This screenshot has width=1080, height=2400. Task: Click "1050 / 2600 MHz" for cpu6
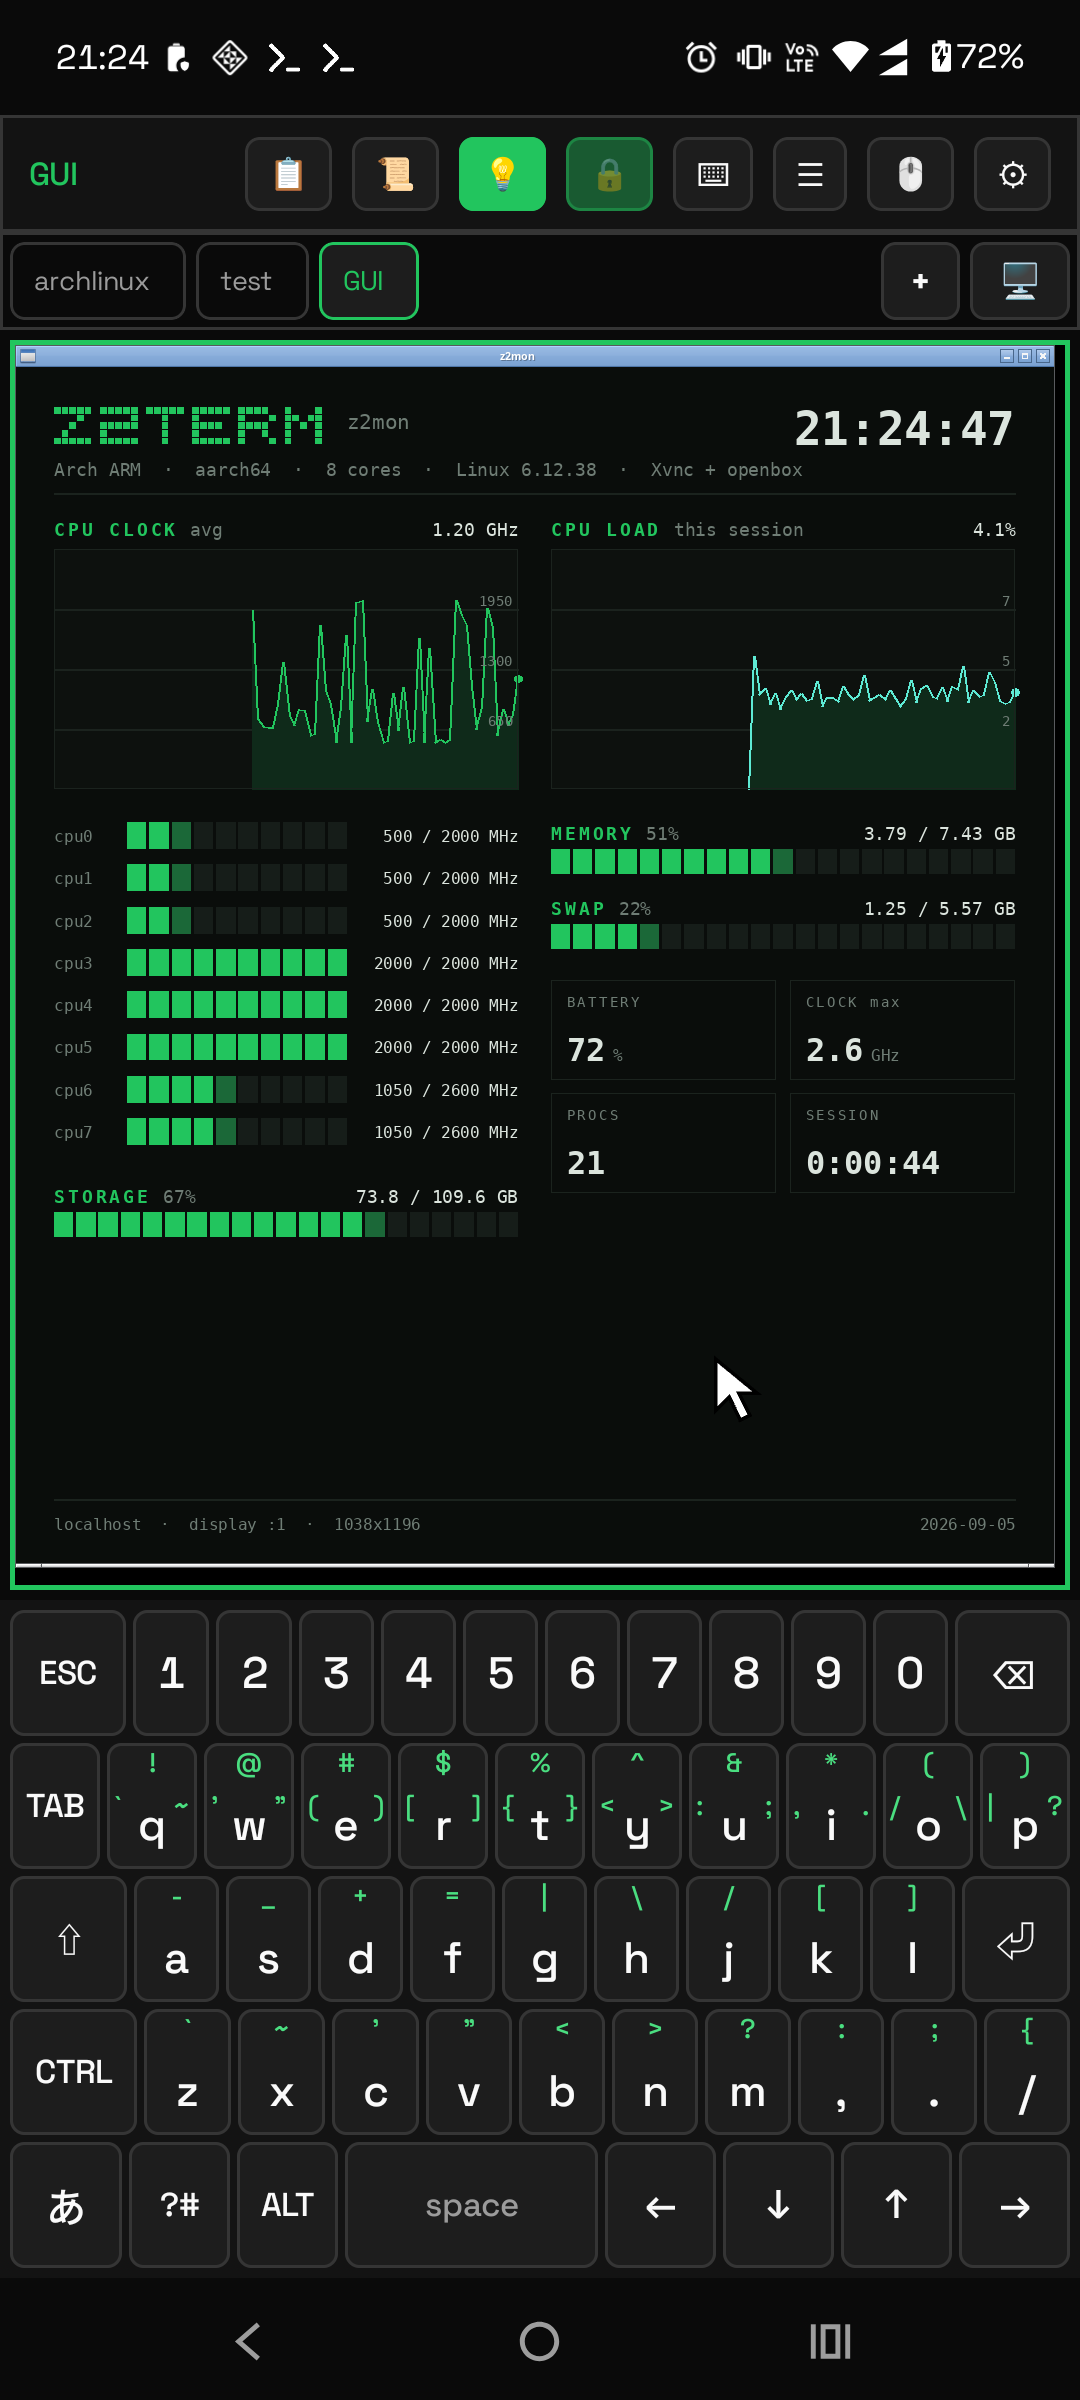click(446, 1090)
